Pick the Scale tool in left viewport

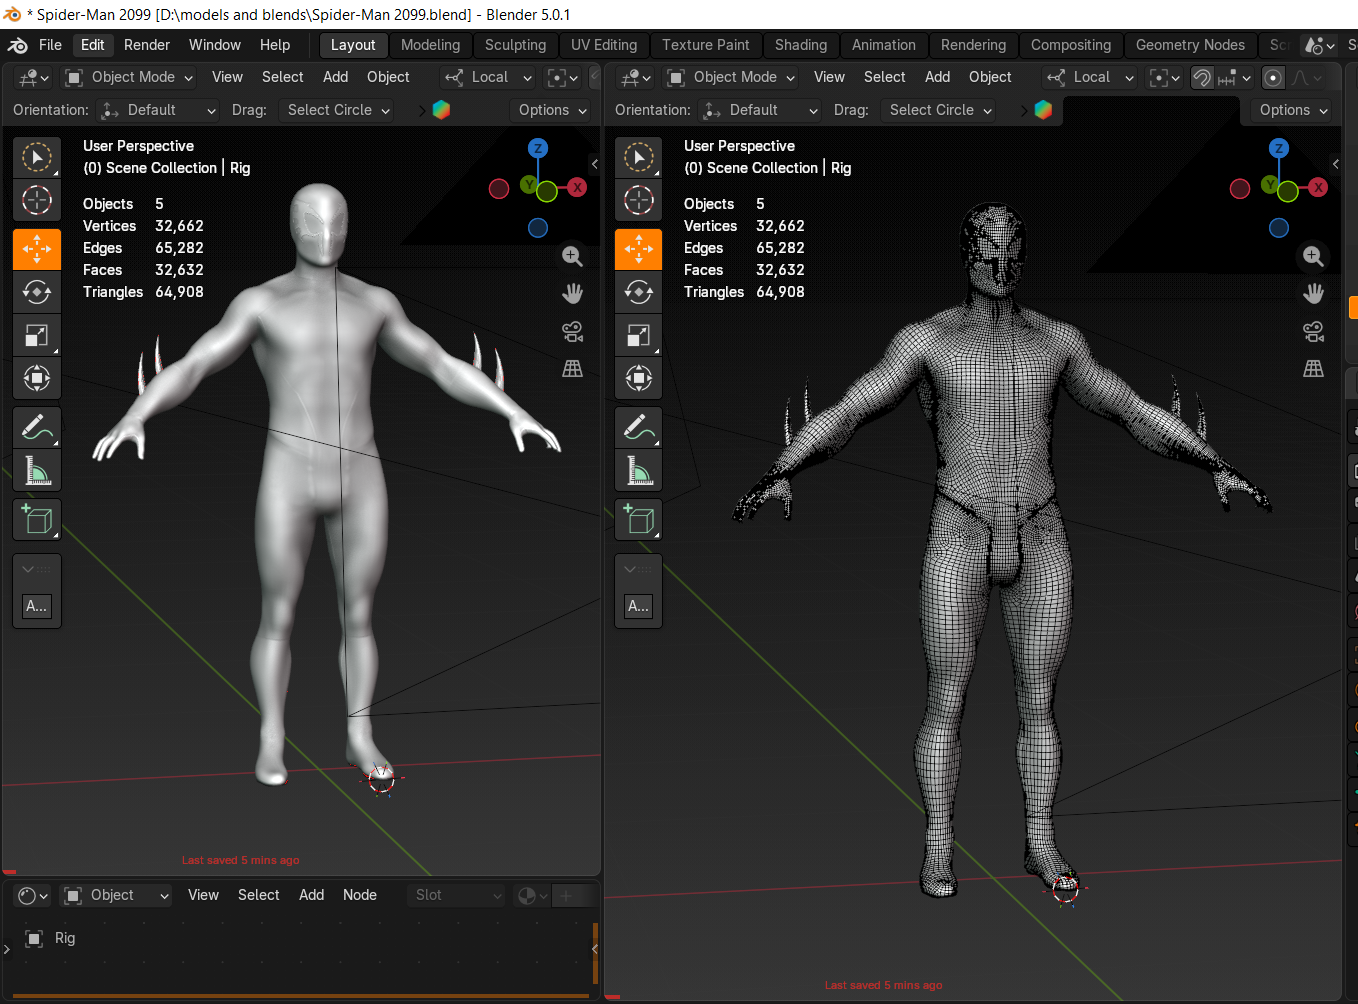click(x=37, y=335)
